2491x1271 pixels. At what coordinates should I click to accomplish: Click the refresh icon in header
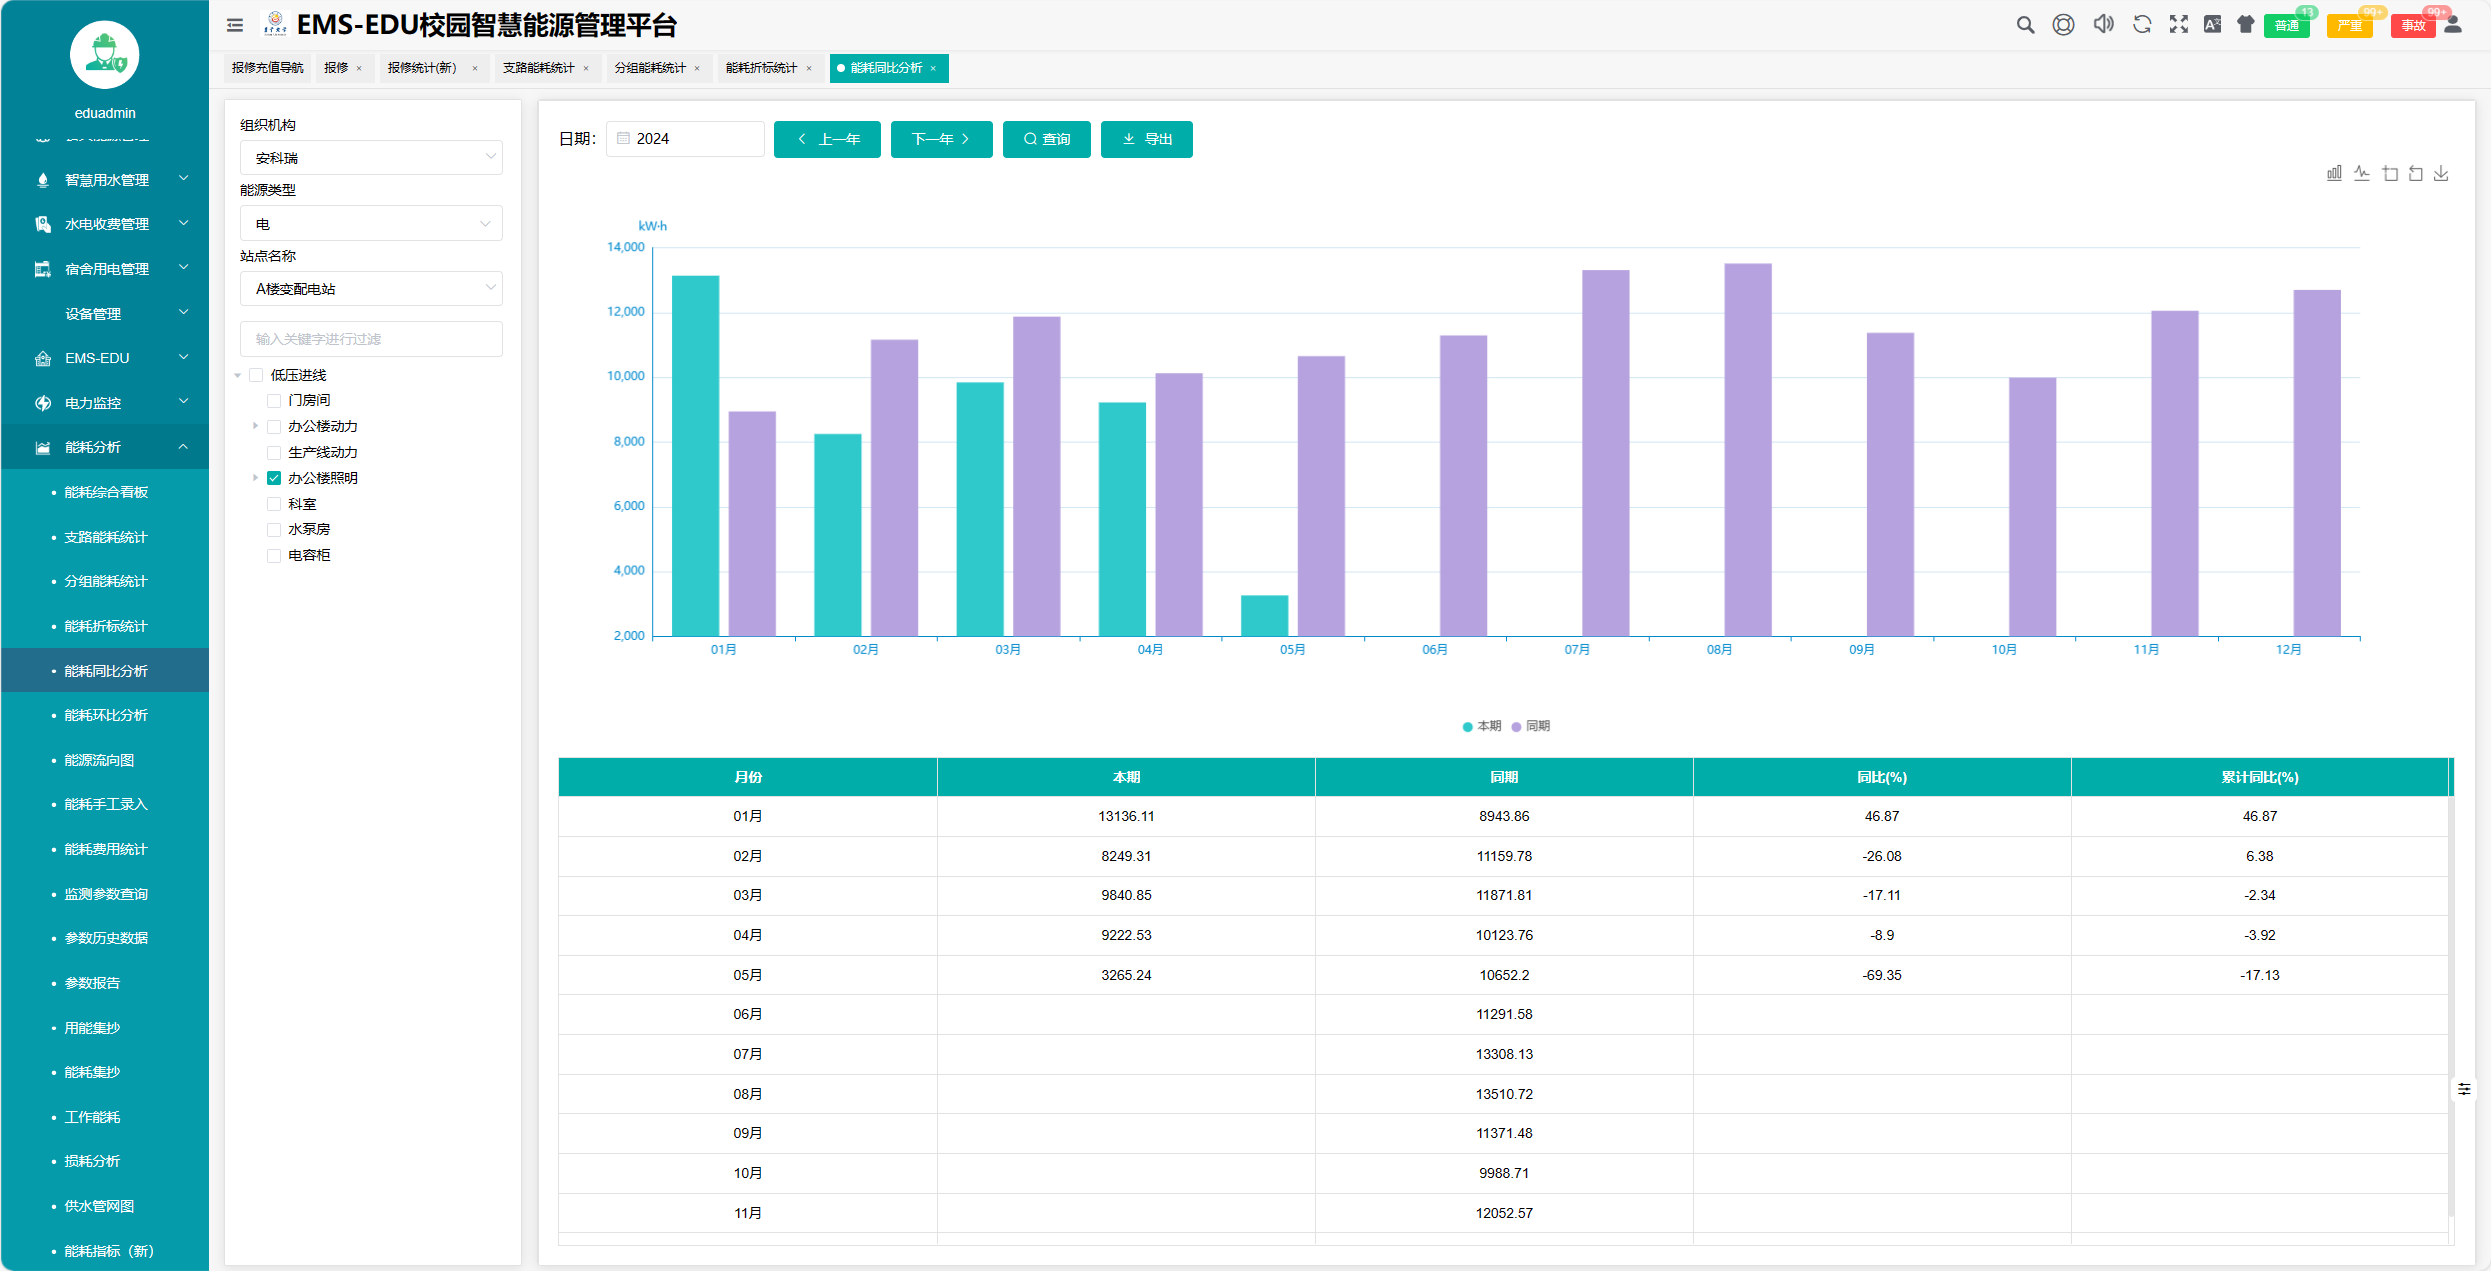point(2142,25)
